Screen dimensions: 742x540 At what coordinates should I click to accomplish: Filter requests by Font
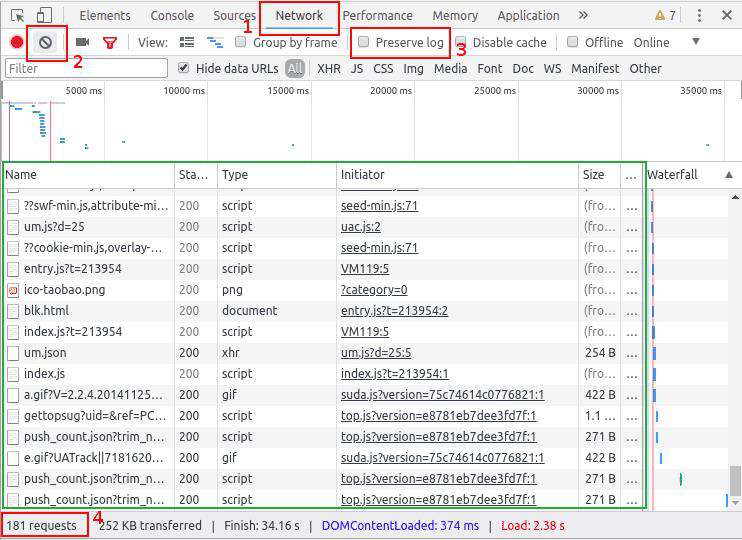pos(489,69)
